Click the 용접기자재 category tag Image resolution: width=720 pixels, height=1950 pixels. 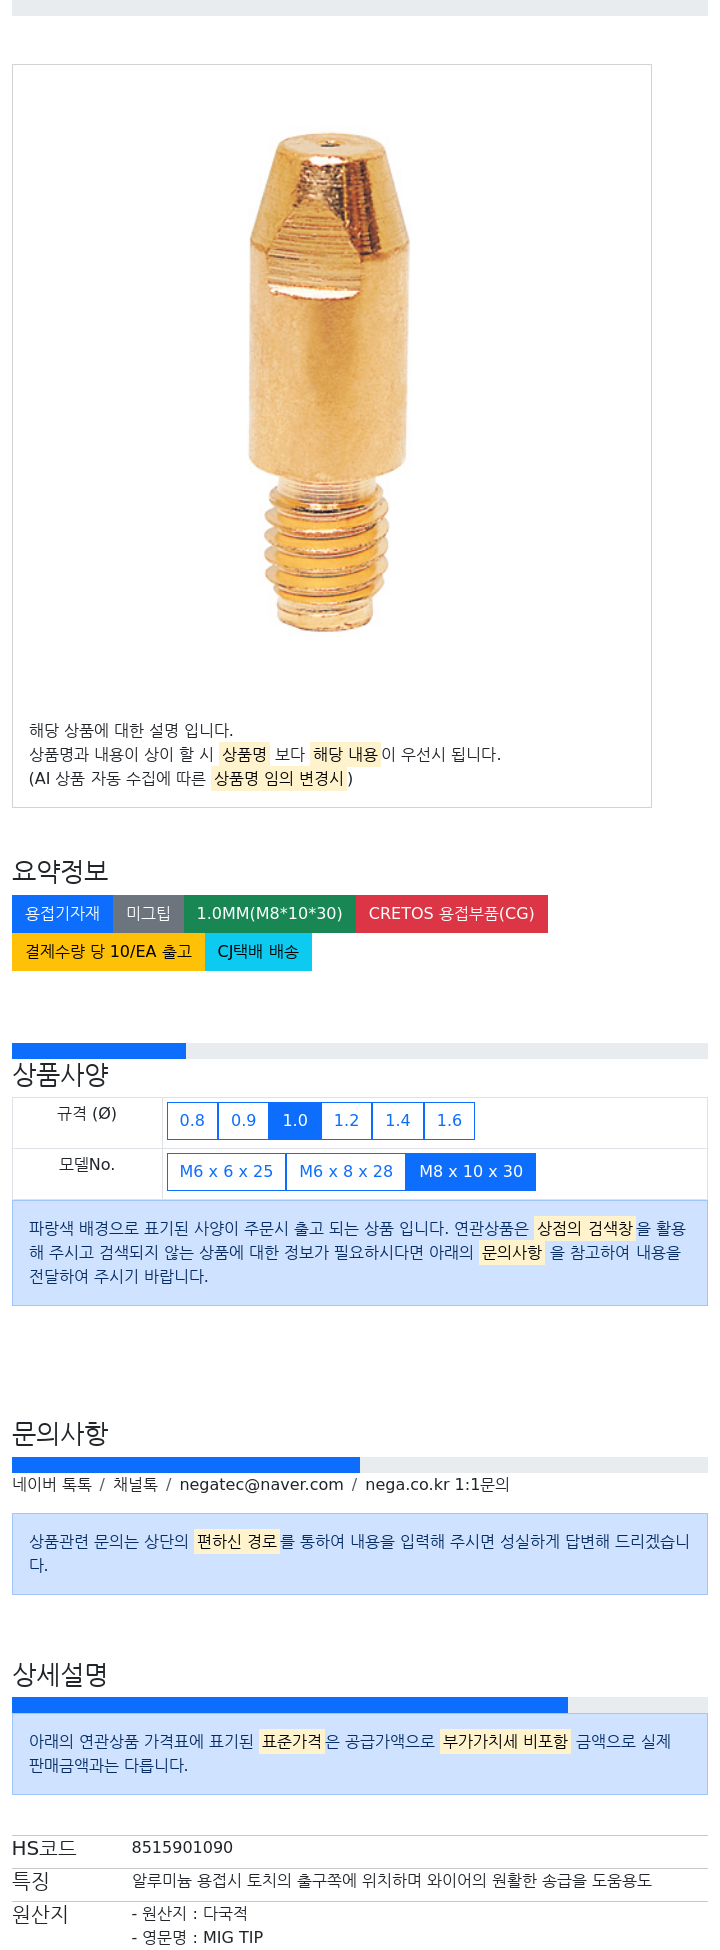coord(62,914)
